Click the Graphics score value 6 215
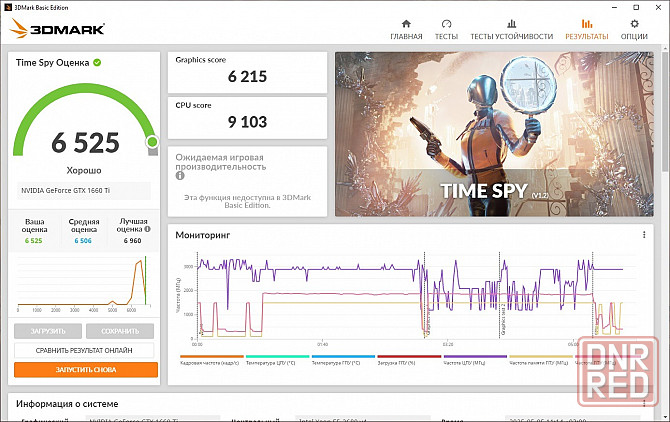Screen dimensions: 670x422 click(247, 76)
